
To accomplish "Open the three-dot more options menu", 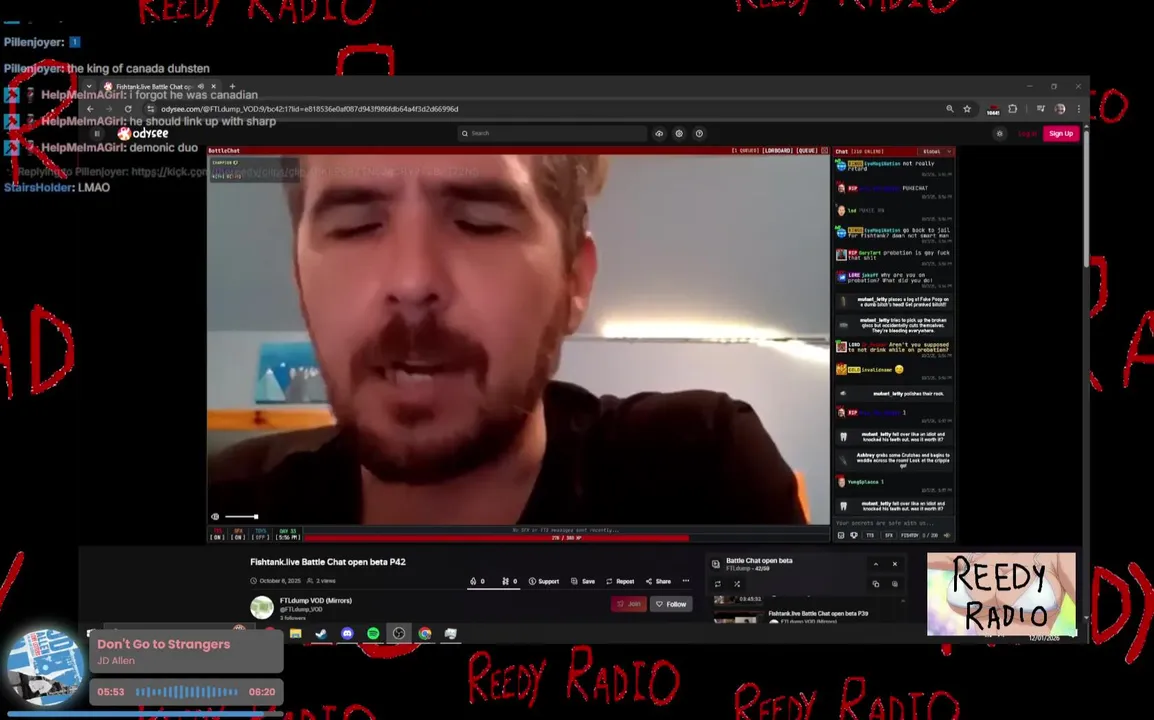I will [x=686, y=581].
